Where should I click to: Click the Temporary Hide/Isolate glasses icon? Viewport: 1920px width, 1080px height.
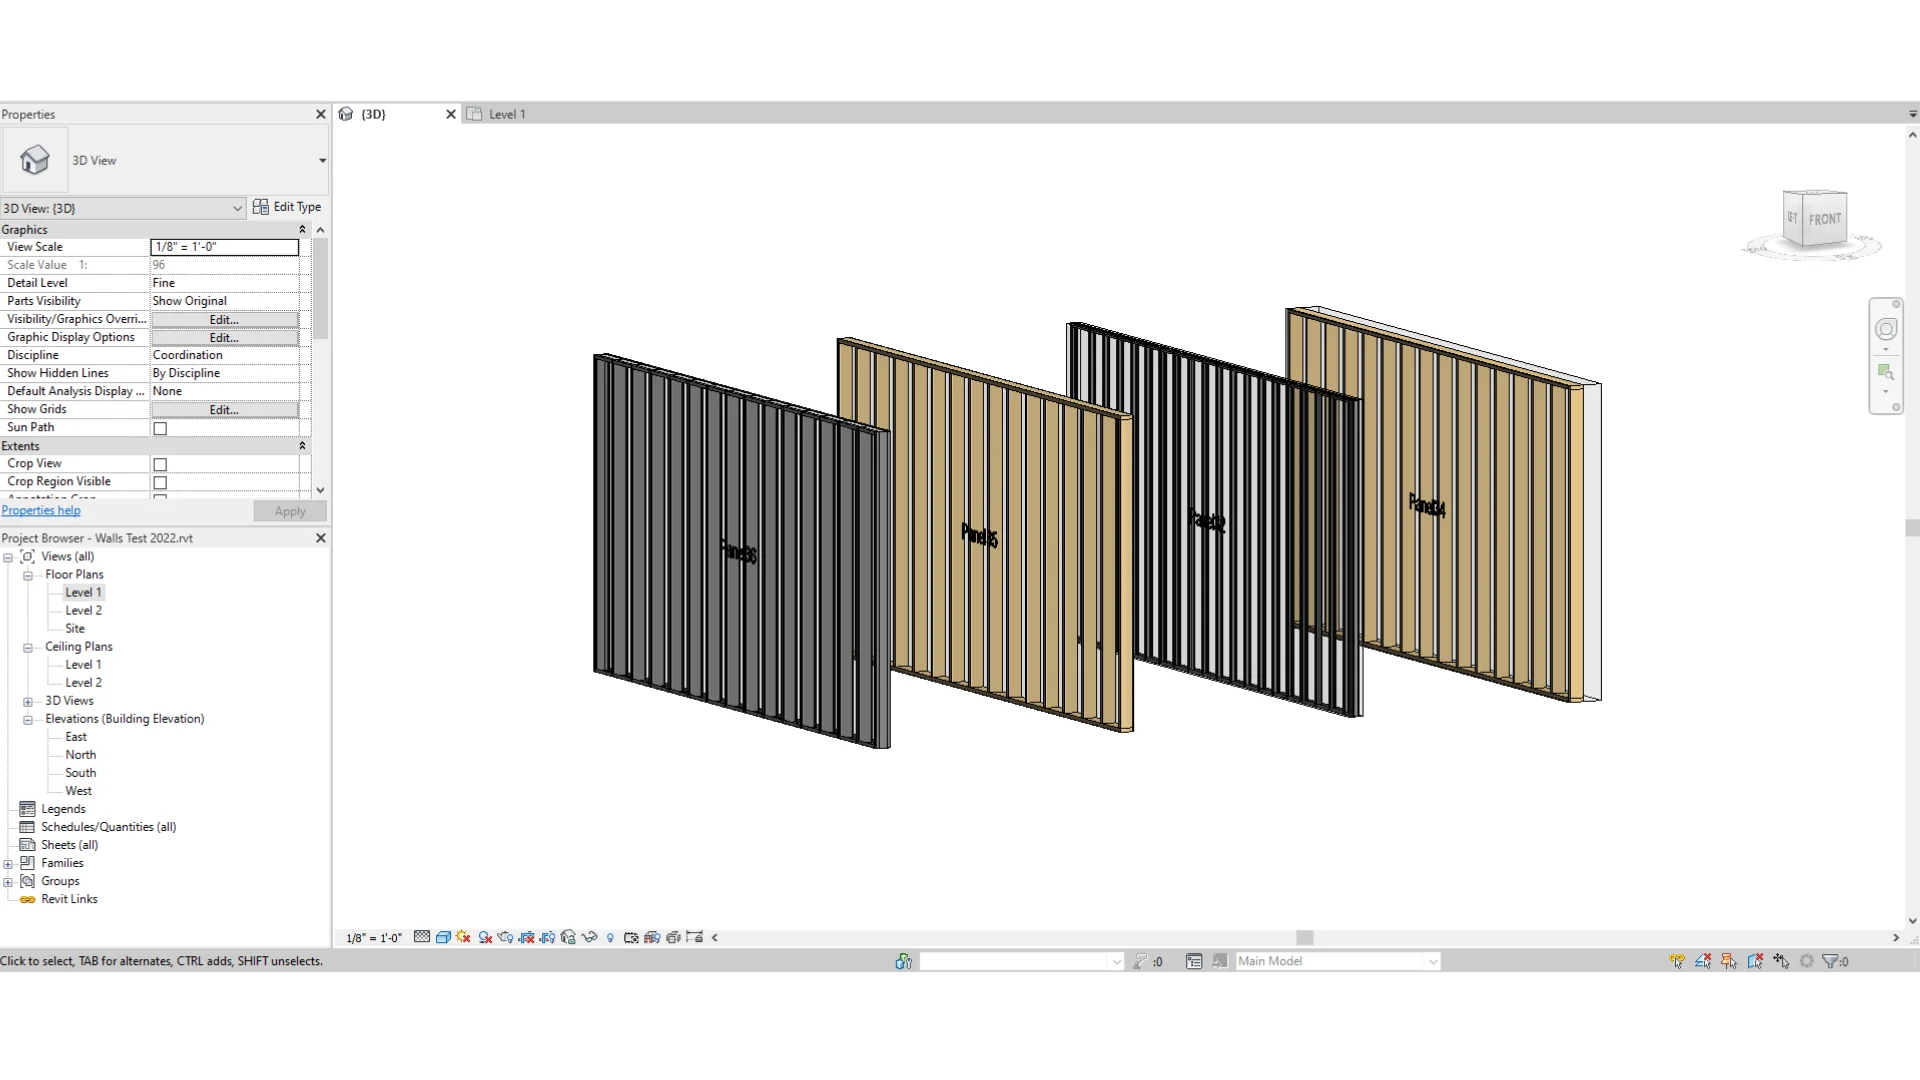pyautogui.click(x=589, y=937)
